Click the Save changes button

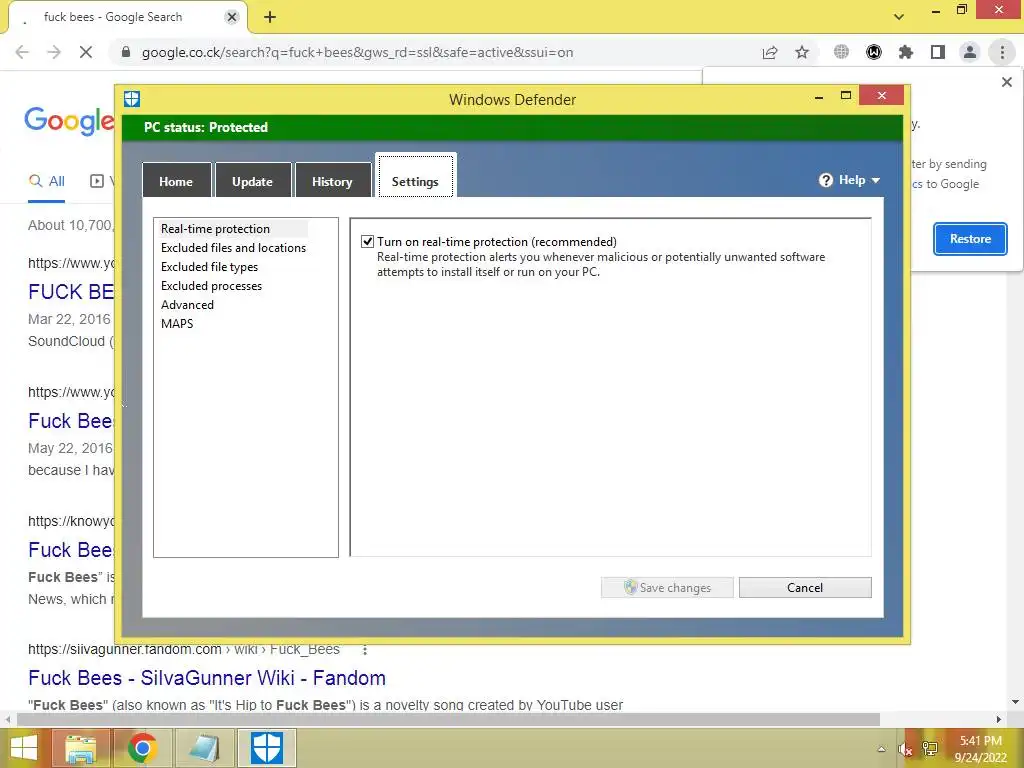click(667, 587)
